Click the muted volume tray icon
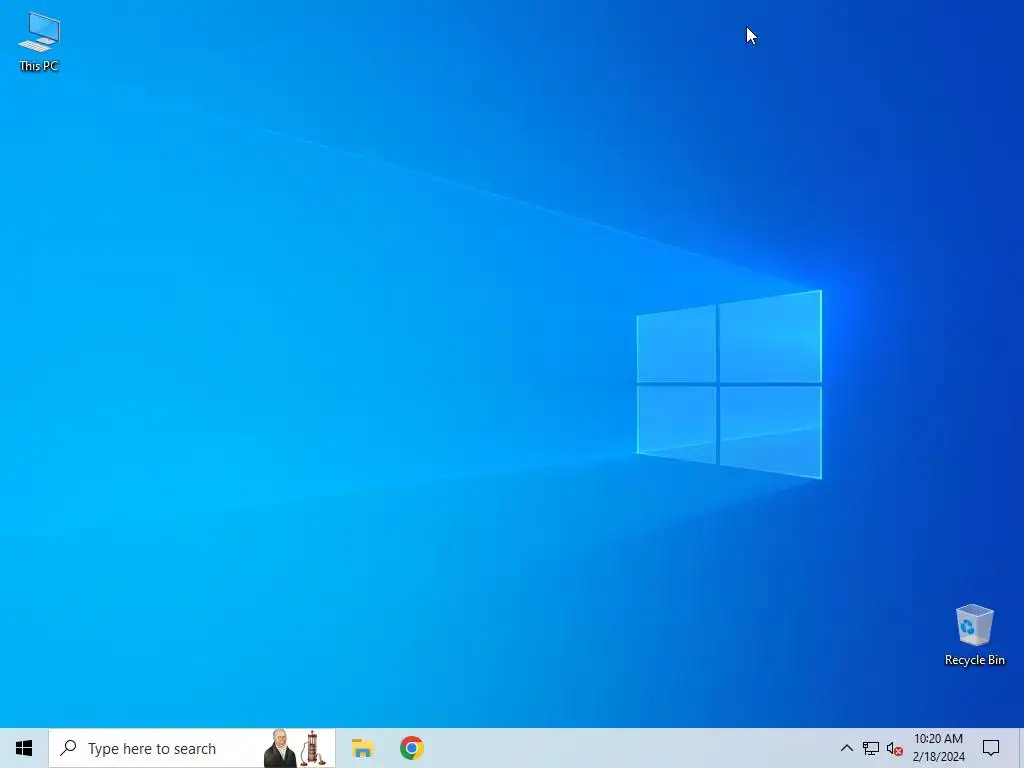This screenshot has width=1024, height=768. tap(895, 749)
